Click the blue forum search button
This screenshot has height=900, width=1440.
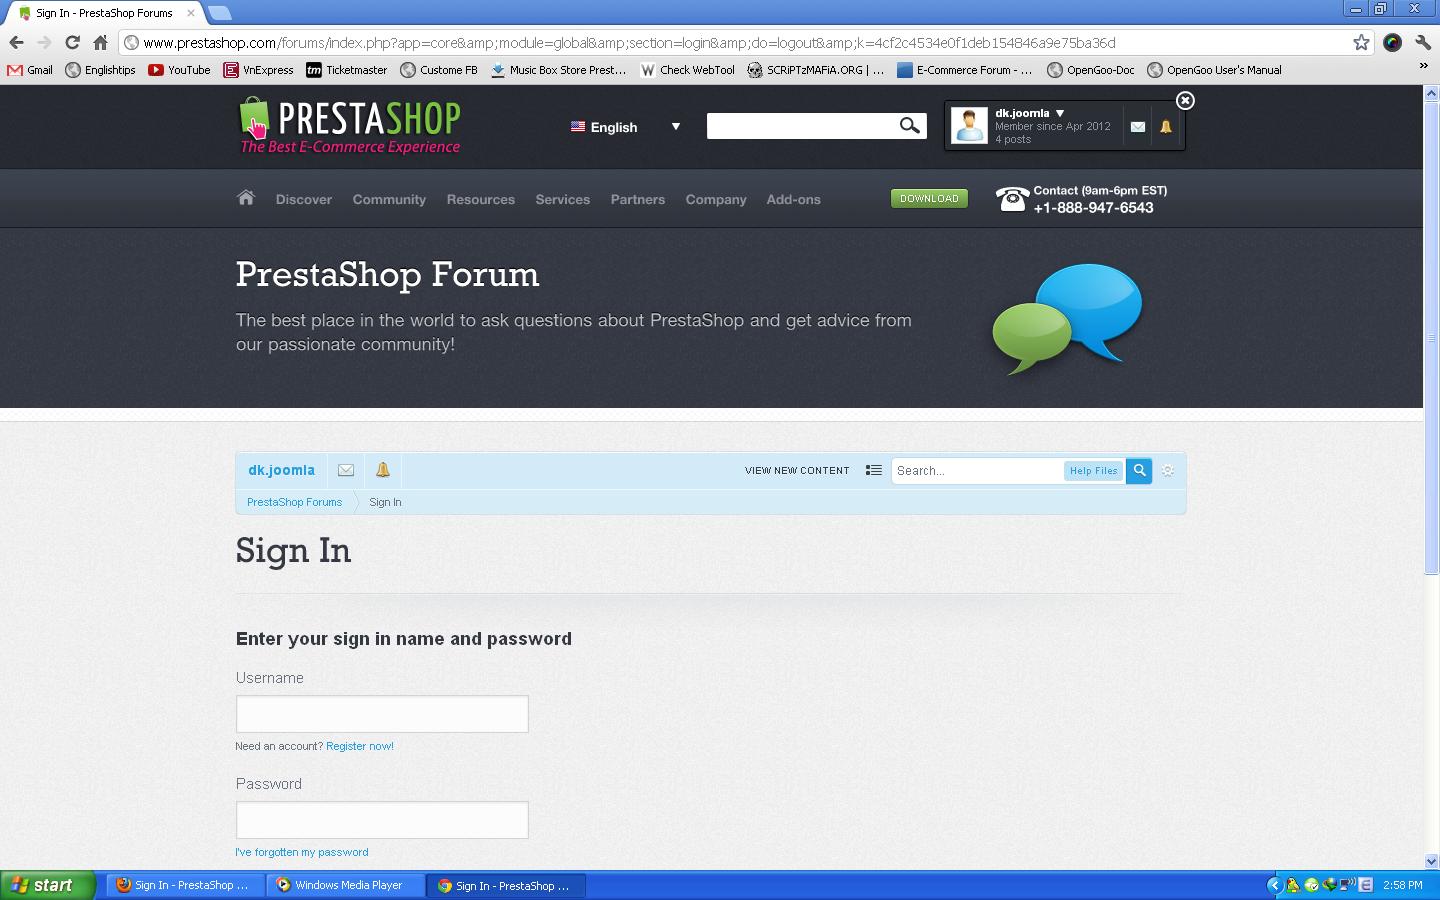click(1139, 470)
